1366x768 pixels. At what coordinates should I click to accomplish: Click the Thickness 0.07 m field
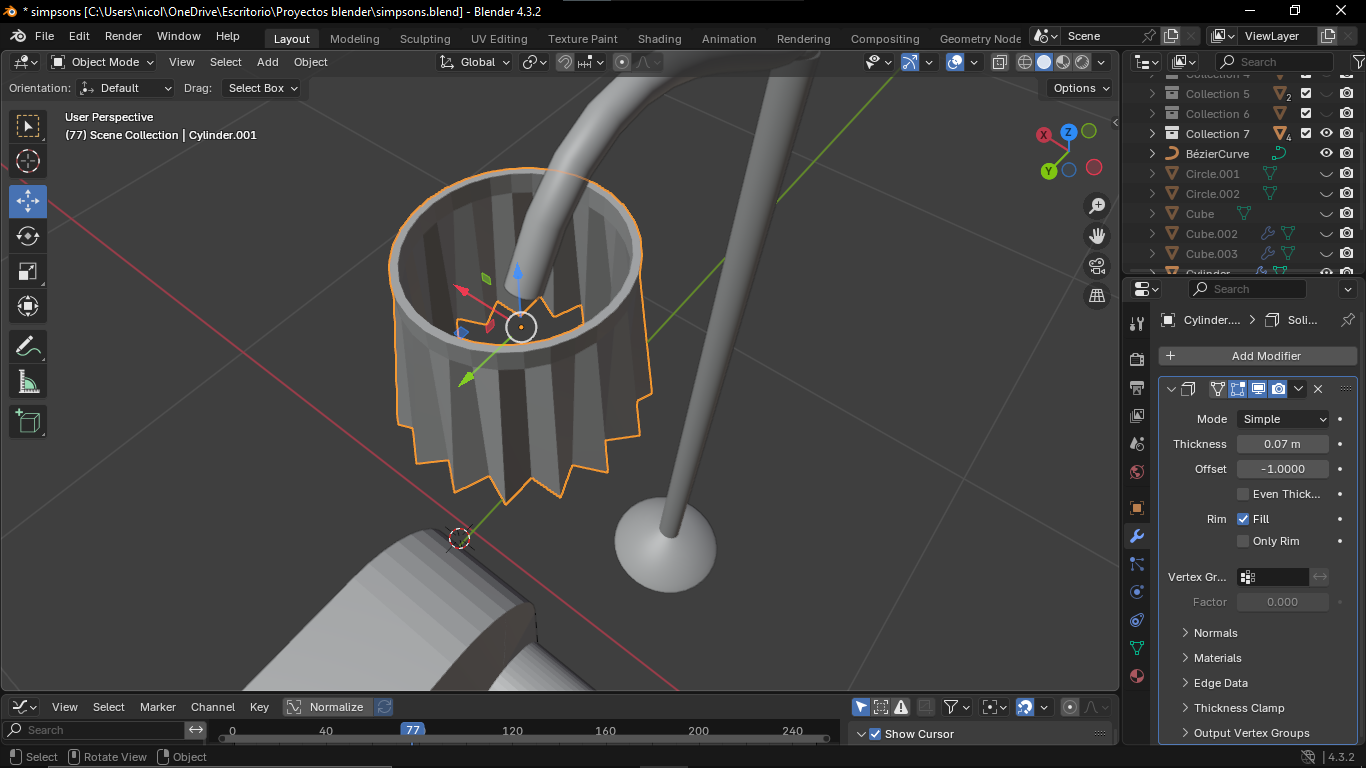[x=1283, y=444]
